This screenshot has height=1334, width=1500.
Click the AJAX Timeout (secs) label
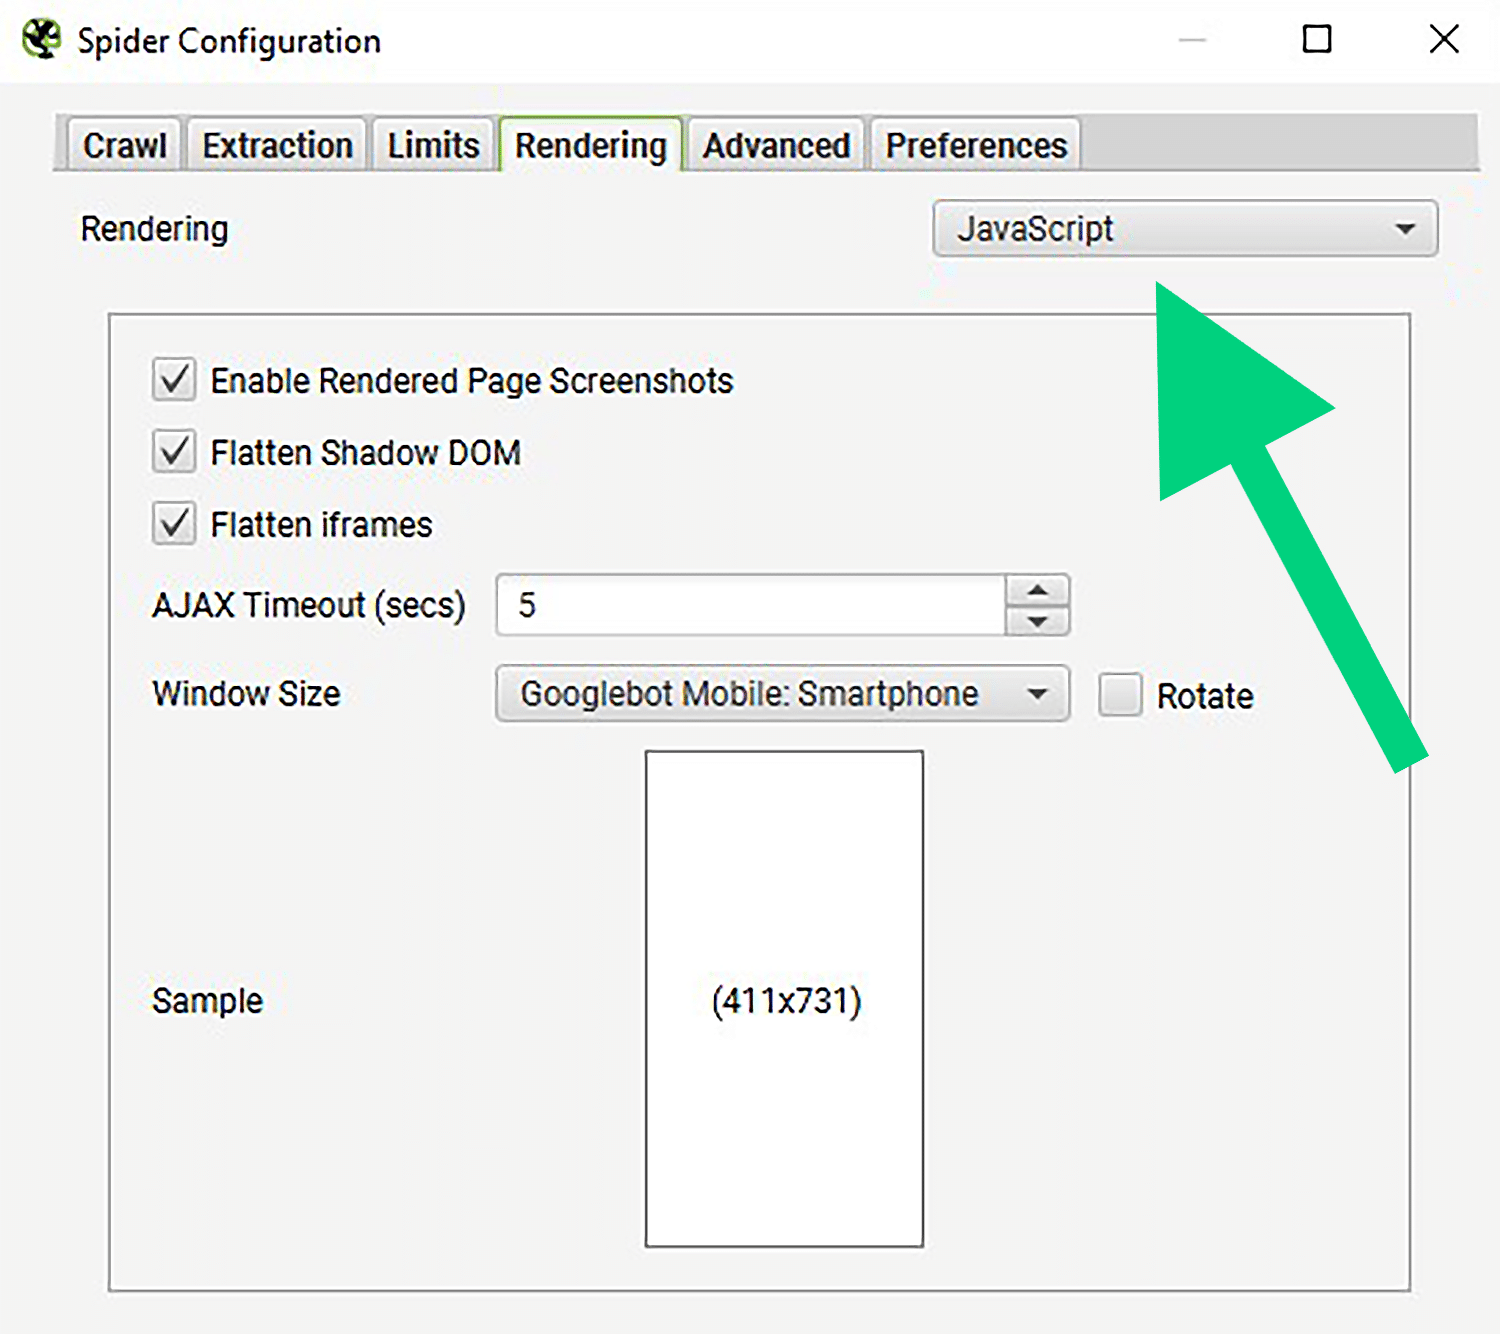click(309, 605)
